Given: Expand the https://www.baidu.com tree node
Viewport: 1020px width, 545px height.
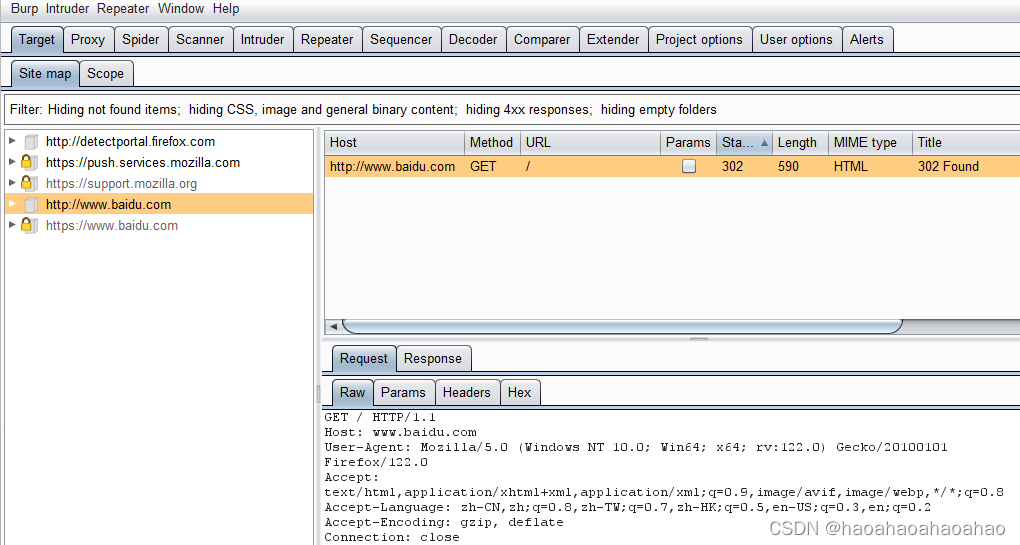Looking at the screenshot, I should [12, 224].
